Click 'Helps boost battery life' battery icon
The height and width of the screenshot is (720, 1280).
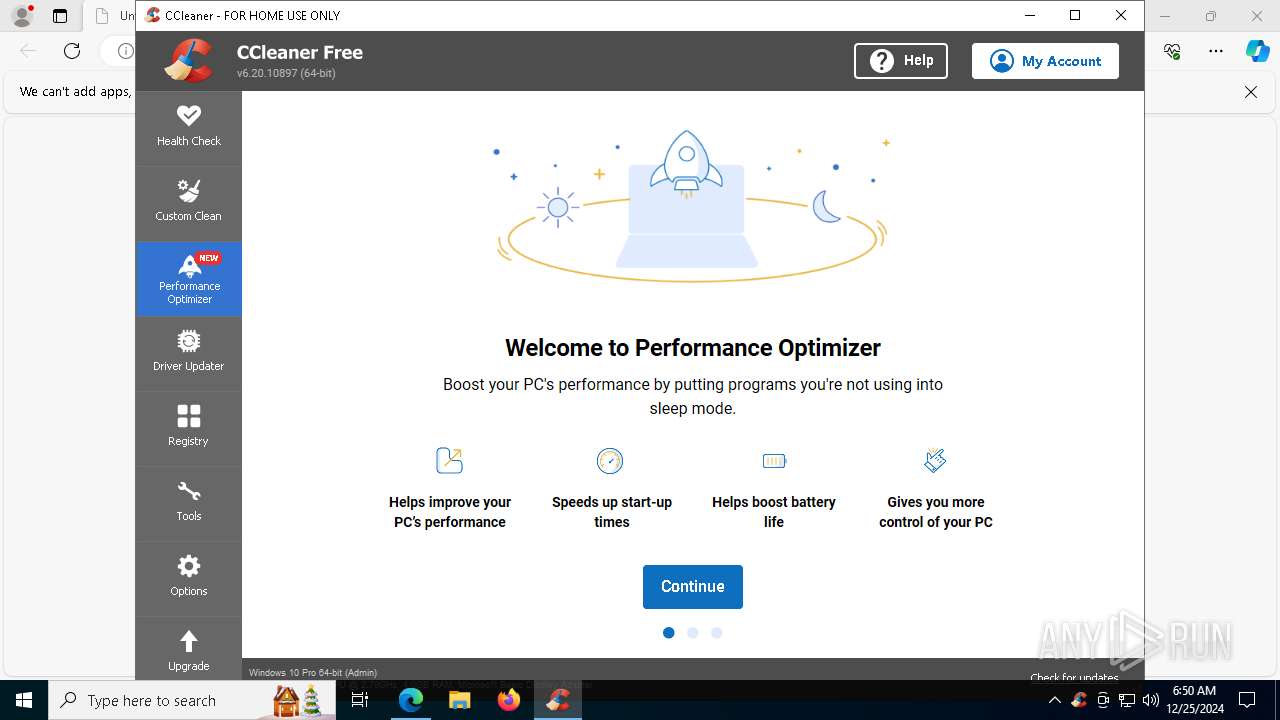point(774,460)
